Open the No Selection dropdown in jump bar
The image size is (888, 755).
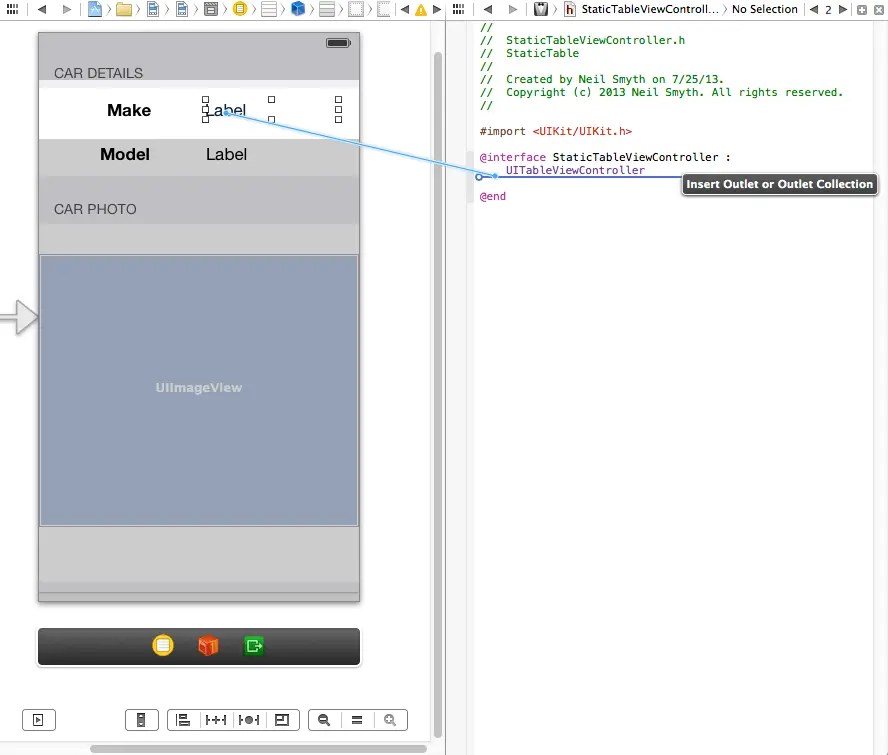click(x=765, y=8)
